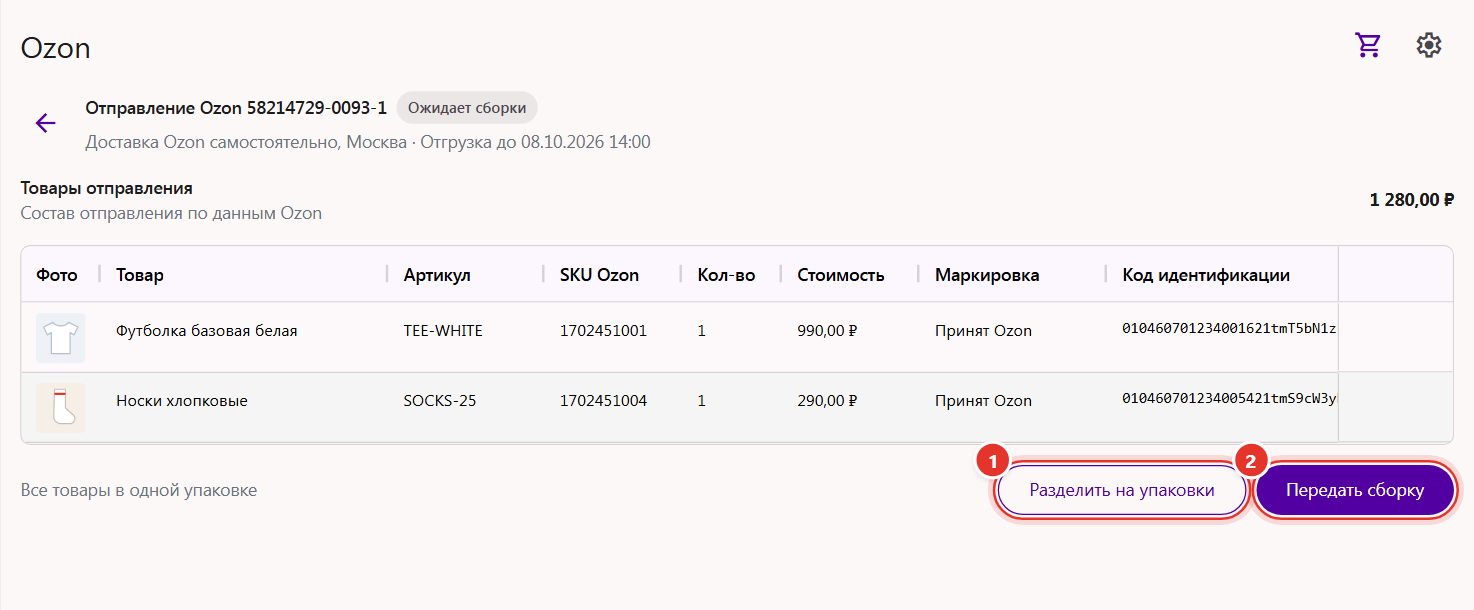Click the price "990,00 ₽"
Image resolution: width=1474 pixels, height=610 pixels.
click(828, 331)
